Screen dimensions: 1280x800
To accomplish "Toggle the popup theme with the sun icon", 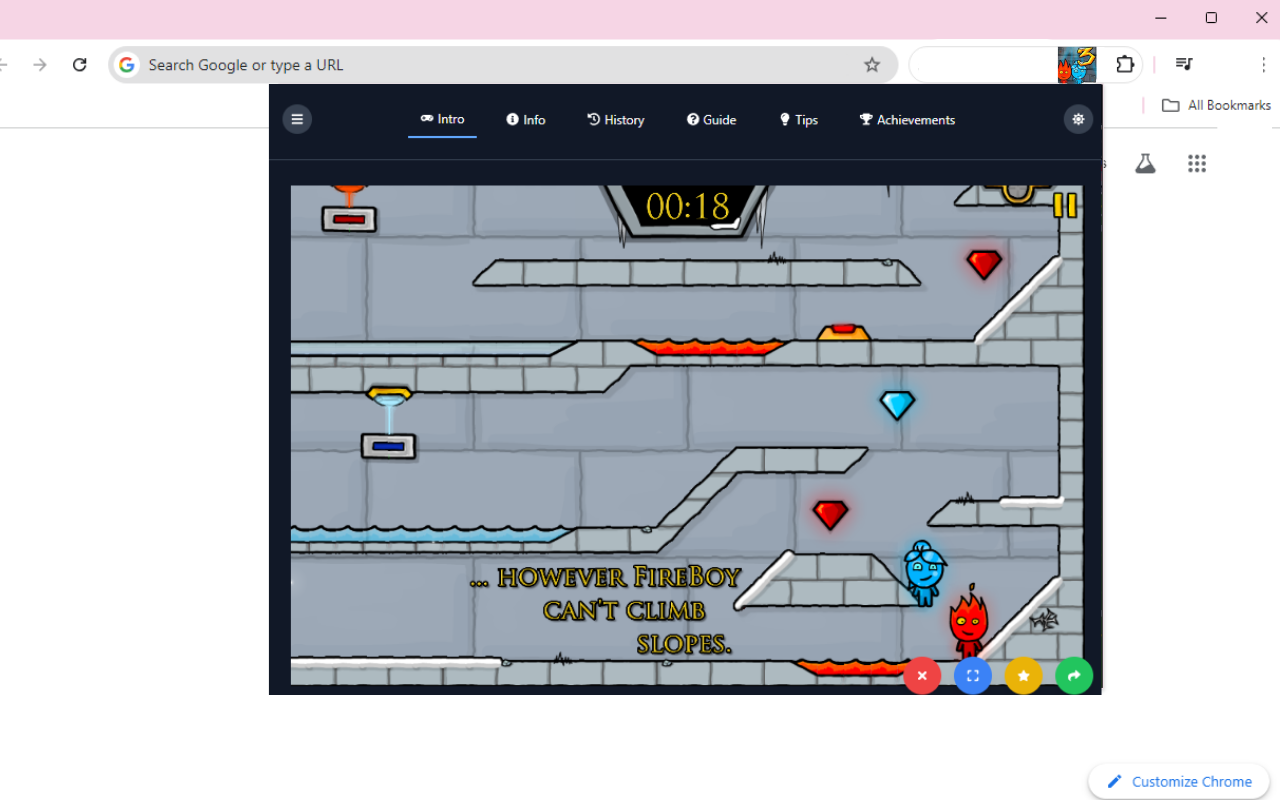I will coord(1078,119).
